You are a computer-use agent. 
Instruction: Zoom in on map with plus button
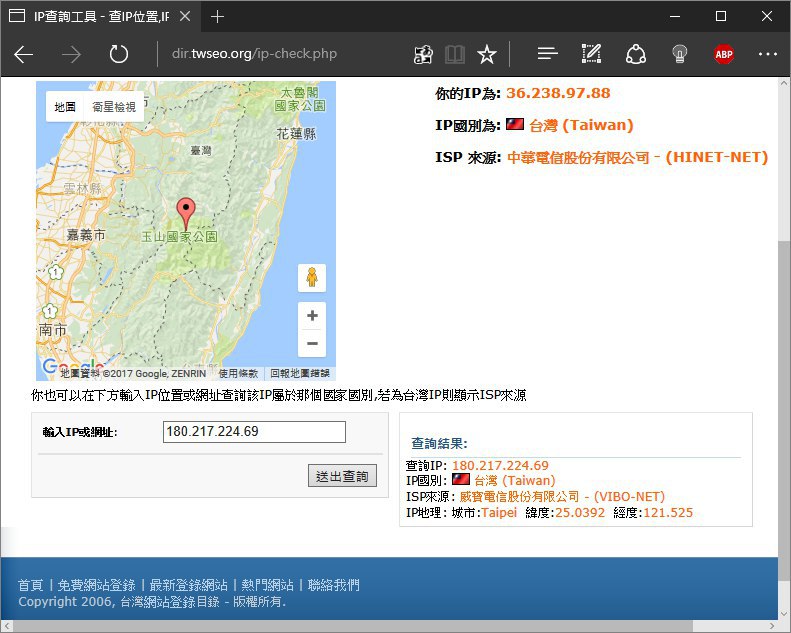(x=312, y=315)
